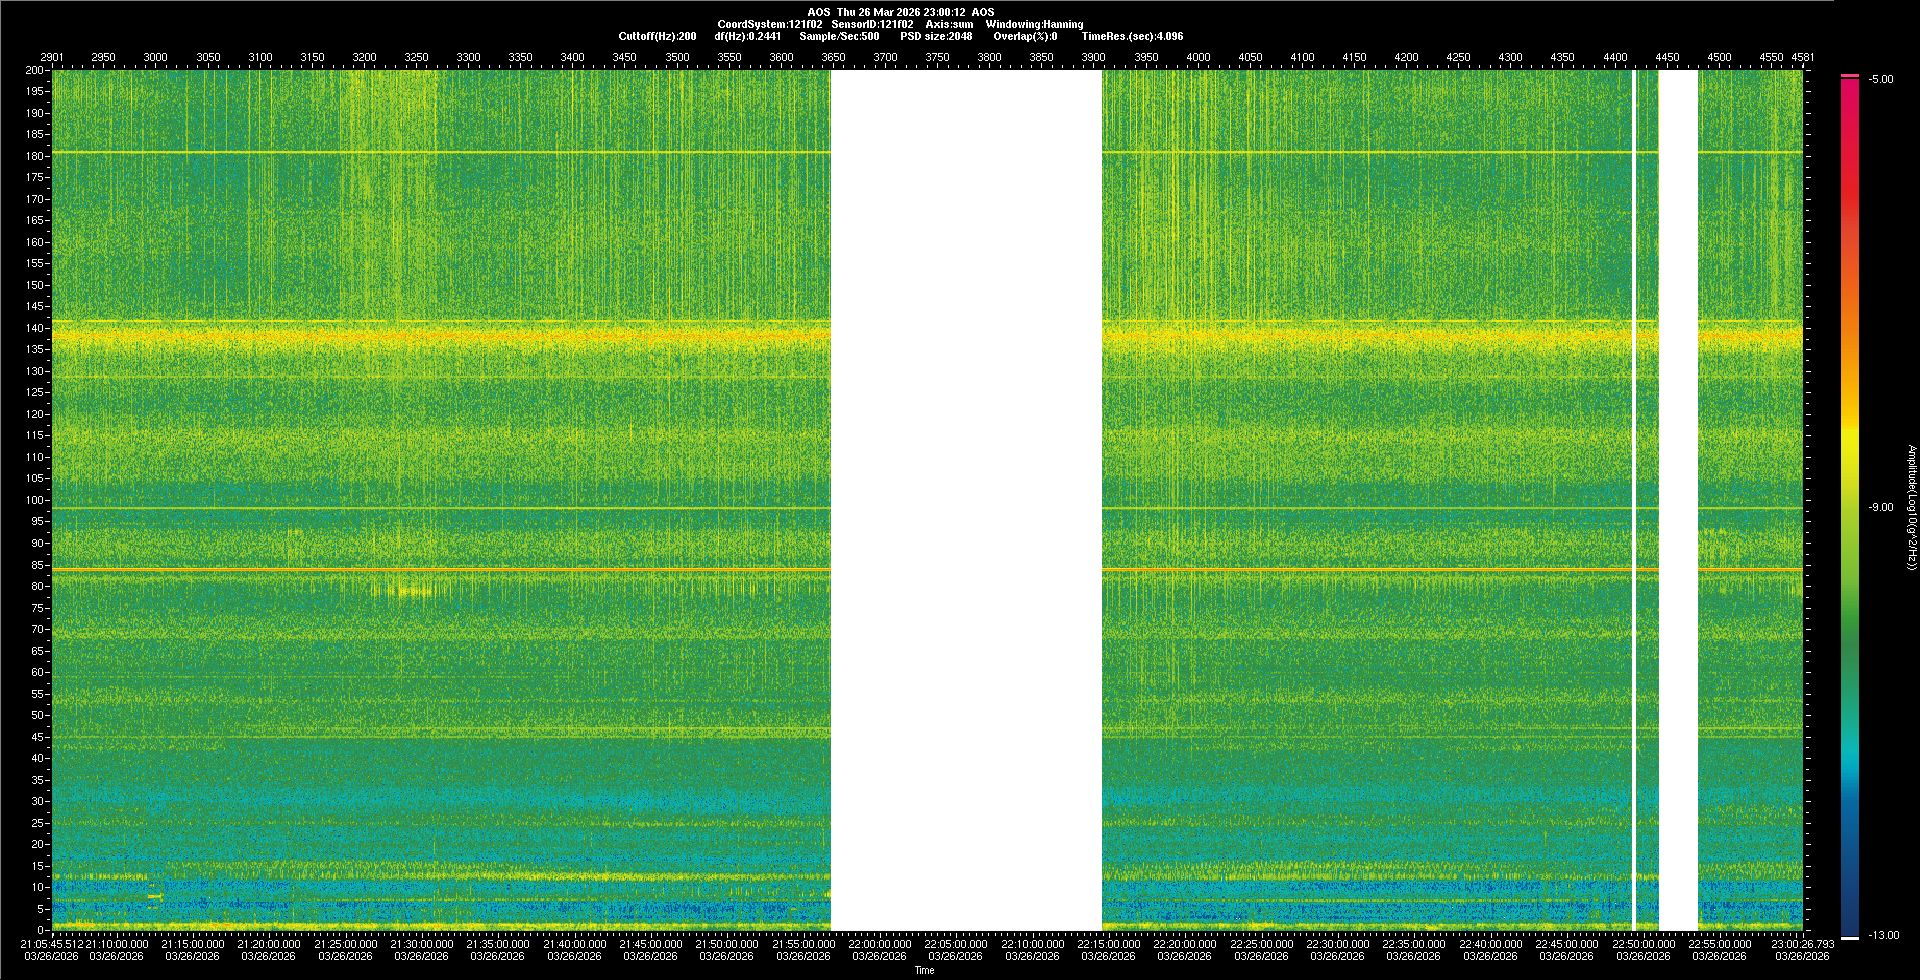This screenshot has width=1920, height=980.
Task: Select the 22:15:00.000 time axis label
Action: coord(1108,943)
